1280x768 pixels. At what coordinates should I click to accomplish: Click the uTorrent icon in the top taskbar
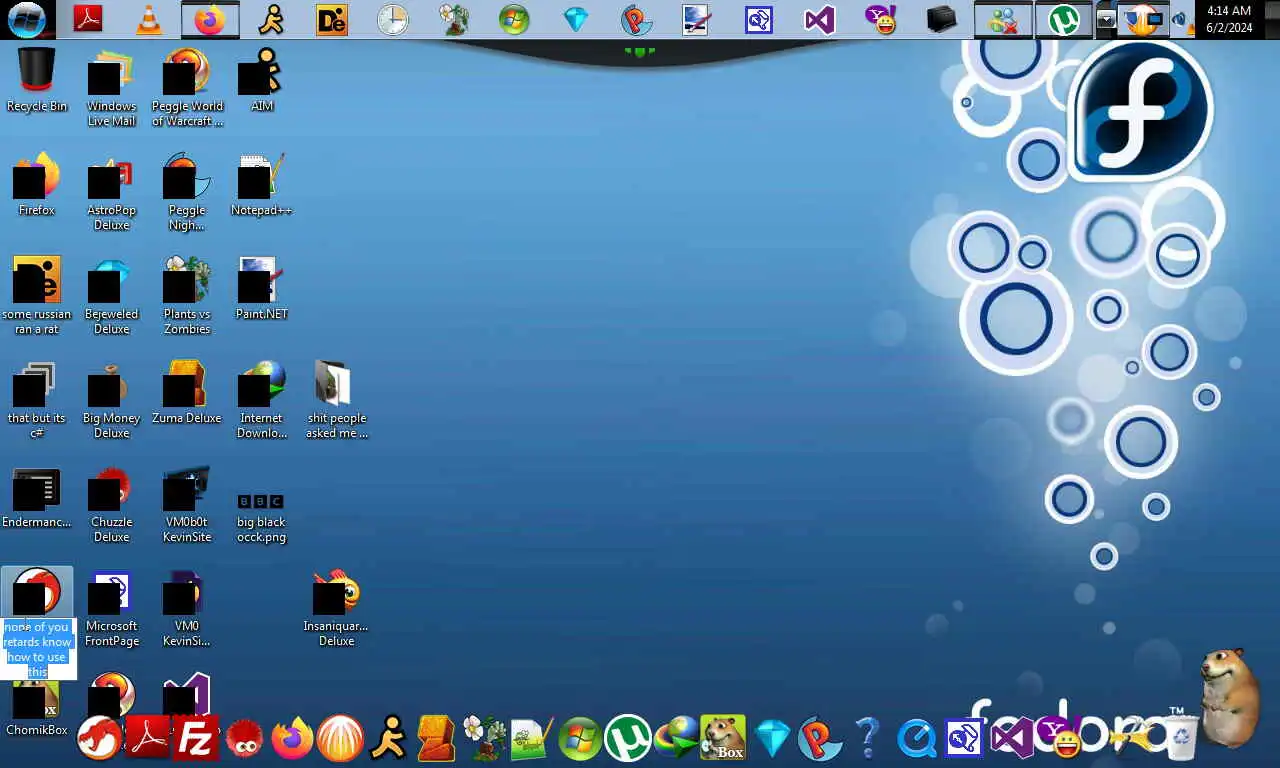pyautogui.click(x=1063, y=19)
